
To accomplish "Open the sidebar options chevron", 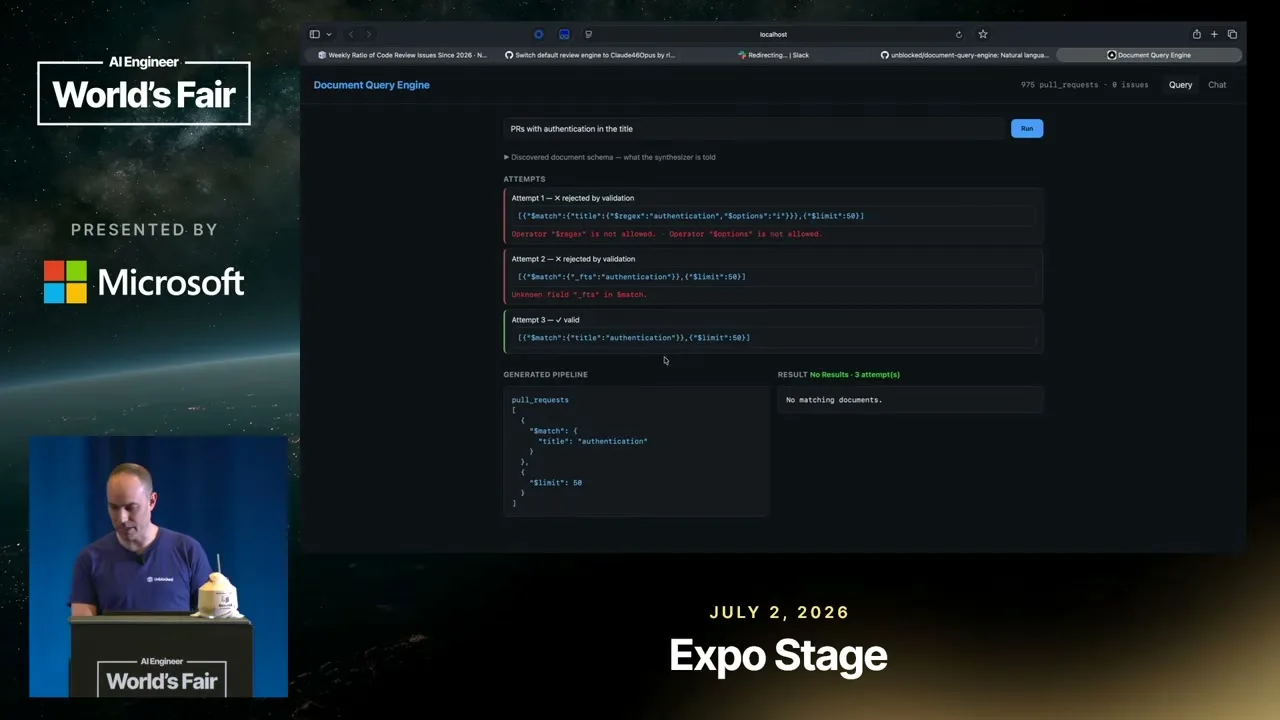I will tap(329, 34).
